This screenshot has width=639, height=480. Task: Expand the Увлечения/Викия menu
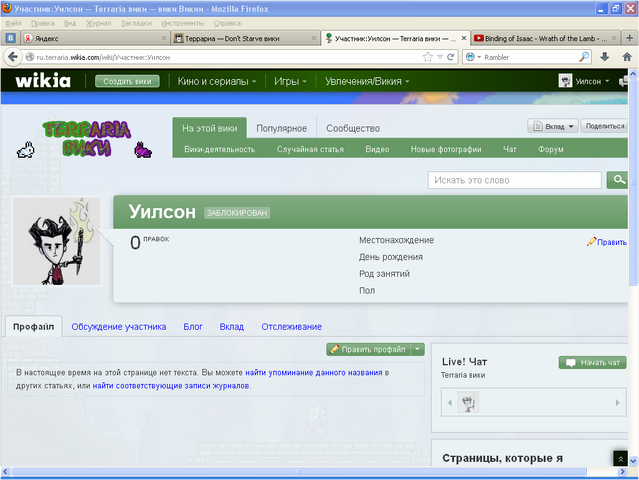(367, 81)
